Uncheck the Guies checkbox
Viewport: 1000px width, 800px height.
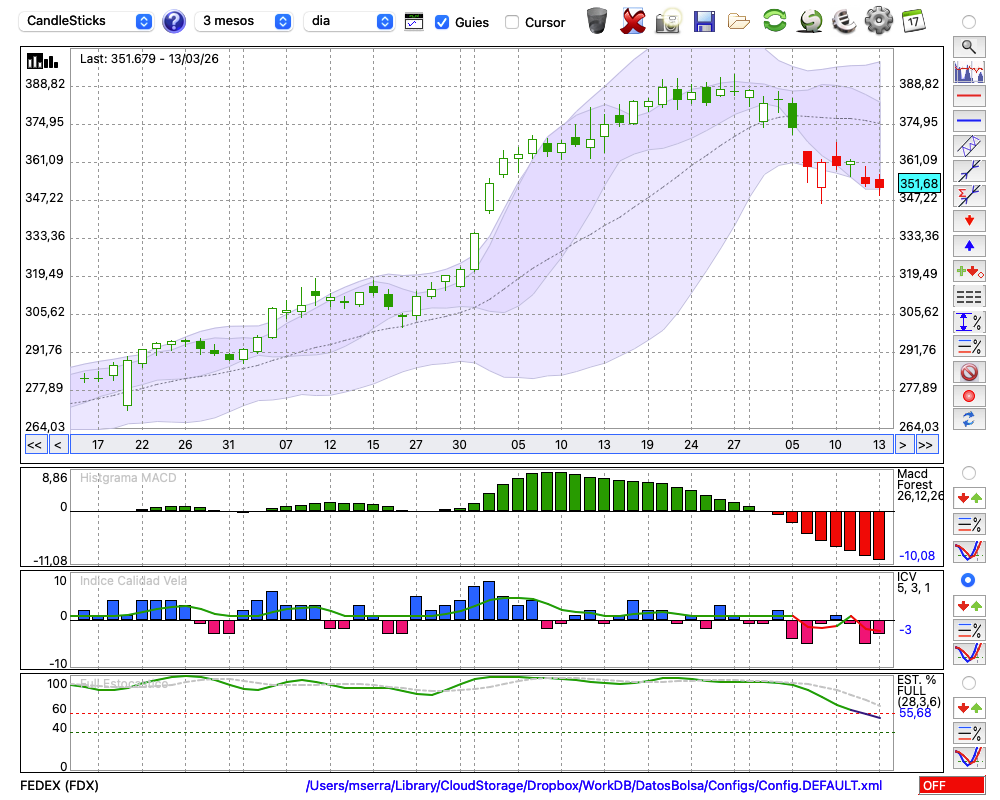click(442, 22)
